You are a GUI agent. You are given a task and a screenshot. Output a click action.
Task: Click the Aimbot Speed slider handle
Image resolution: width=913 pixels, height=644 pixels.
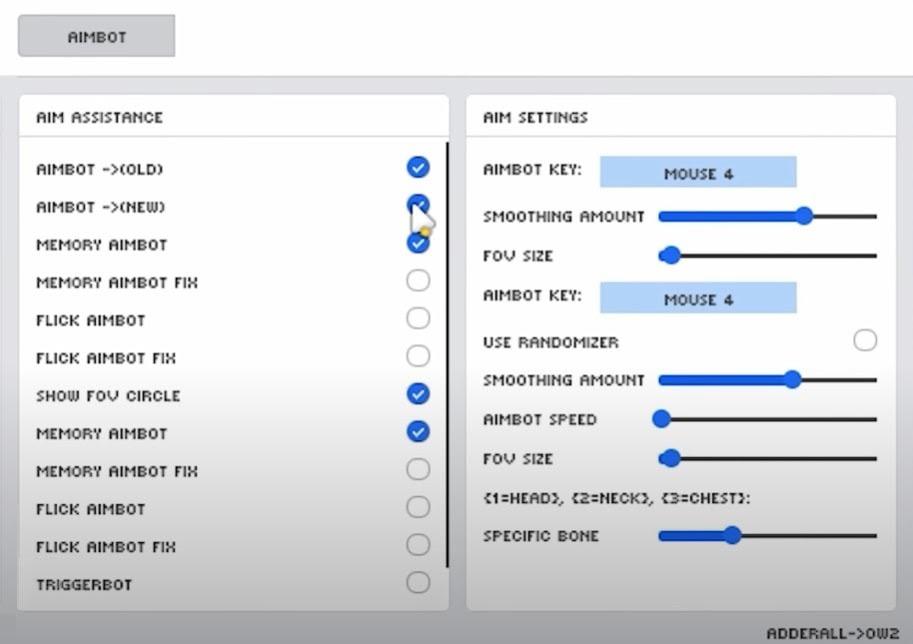[x=661, y=419]
